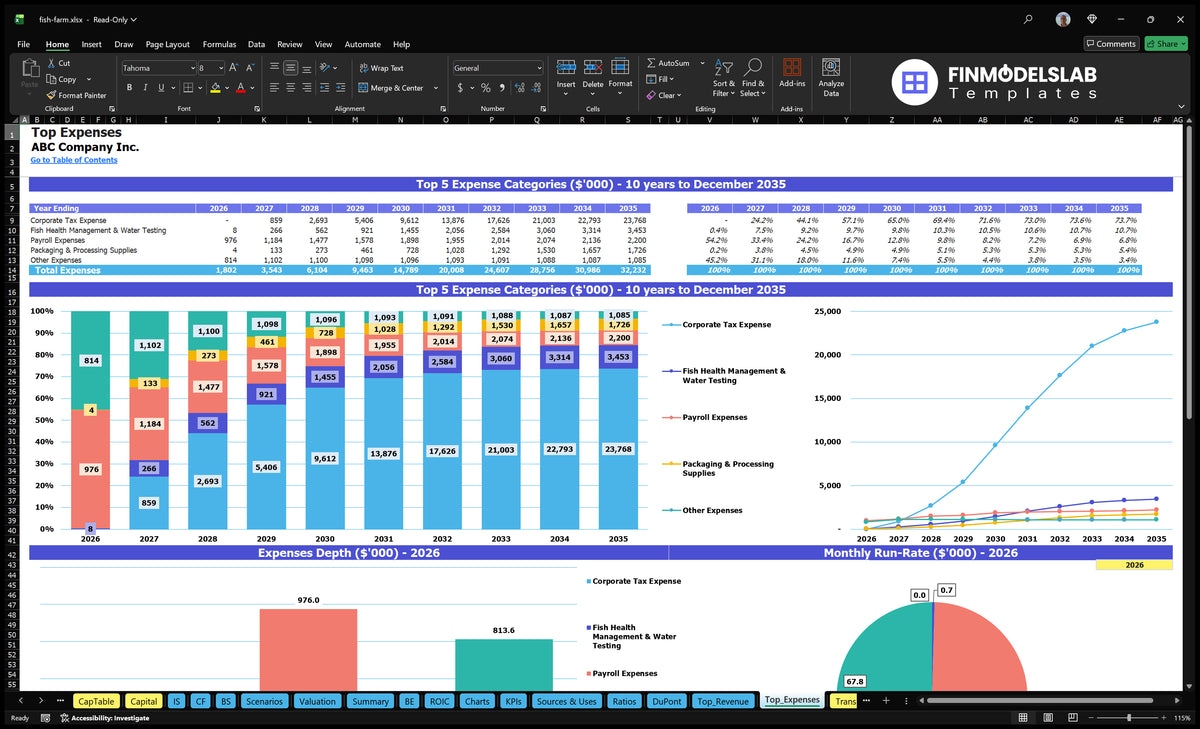Click the green Share button
The width and height of the screenshot is (1200, 729).
point(1166,44)
